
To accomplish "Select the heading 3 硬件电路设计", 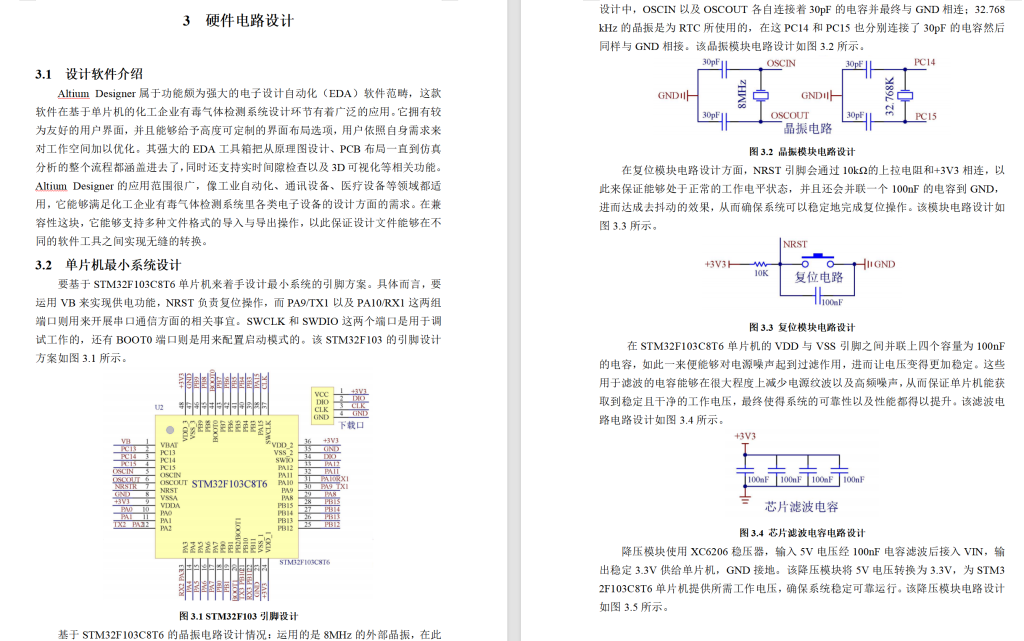I will tap(238, 18).
